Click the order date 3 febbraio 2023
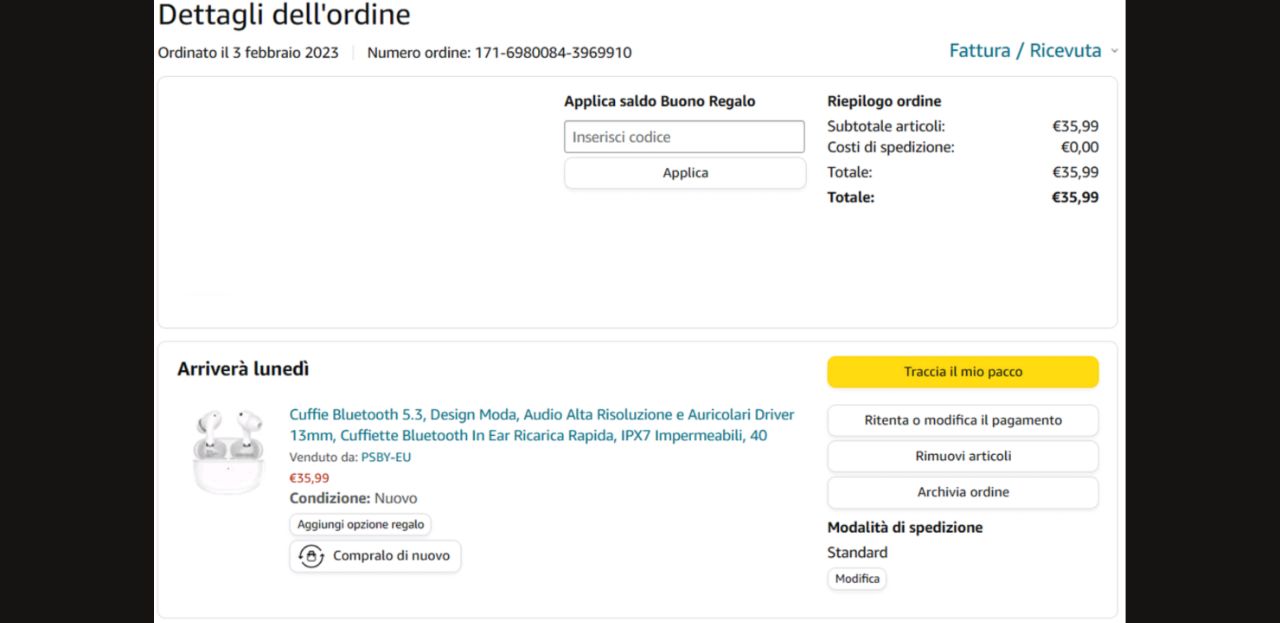Image resolution: width=1280 pixels, height=623 pixels. [285, 53]
